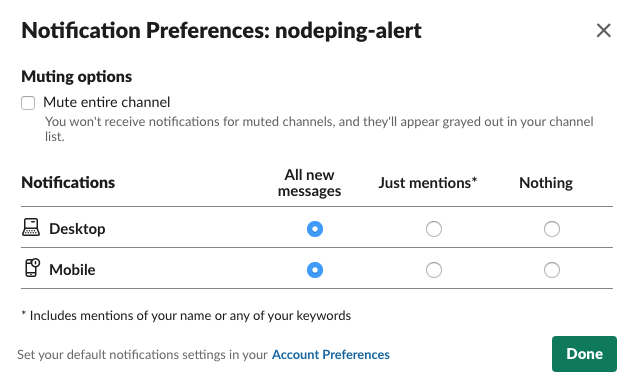The image size is (630, 387).
Task: Click the 'Nothing' column header
Action: click(x=546, y=183)
